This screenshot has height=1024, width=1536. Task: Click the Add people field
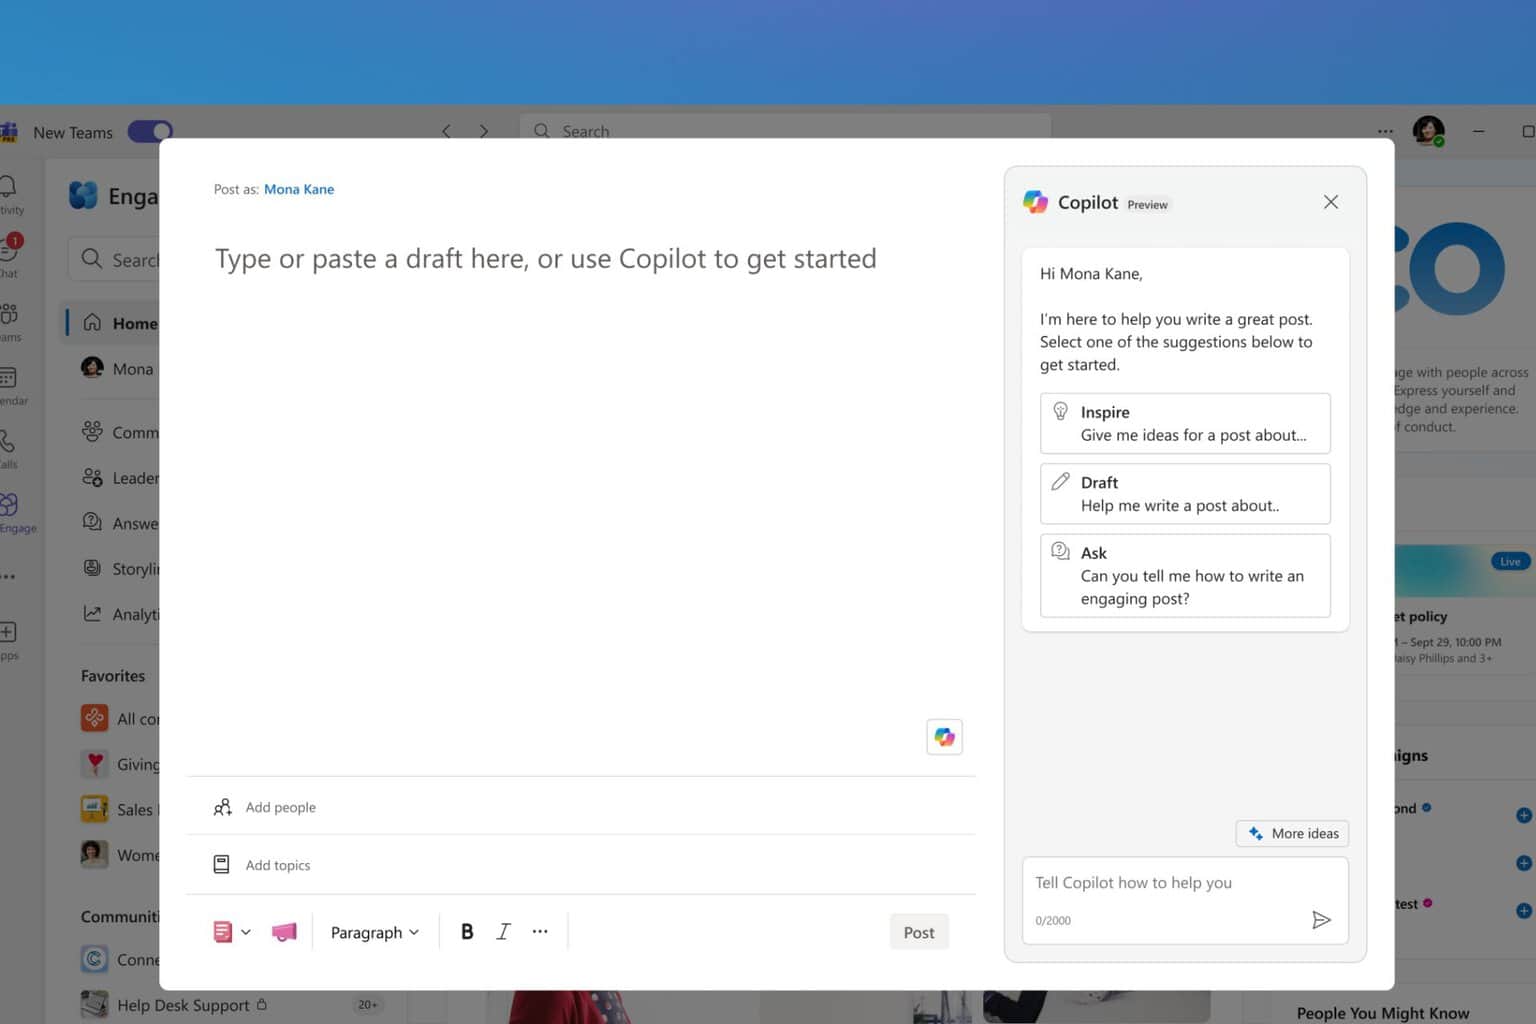pyautogui.click(x=580, y=807)
